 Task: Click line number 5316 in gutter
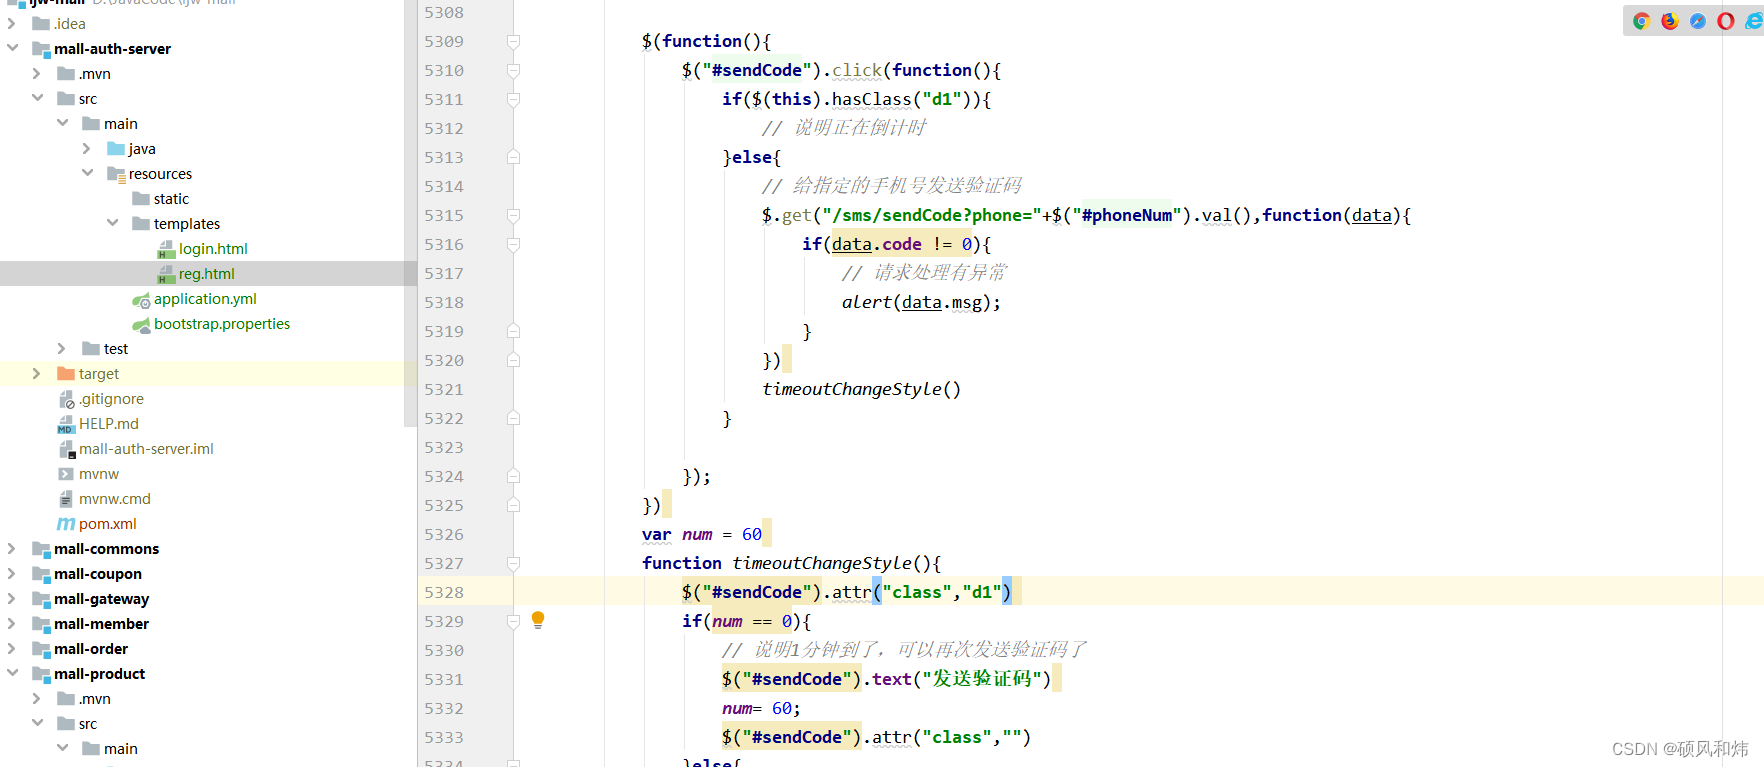coord(444,244)
